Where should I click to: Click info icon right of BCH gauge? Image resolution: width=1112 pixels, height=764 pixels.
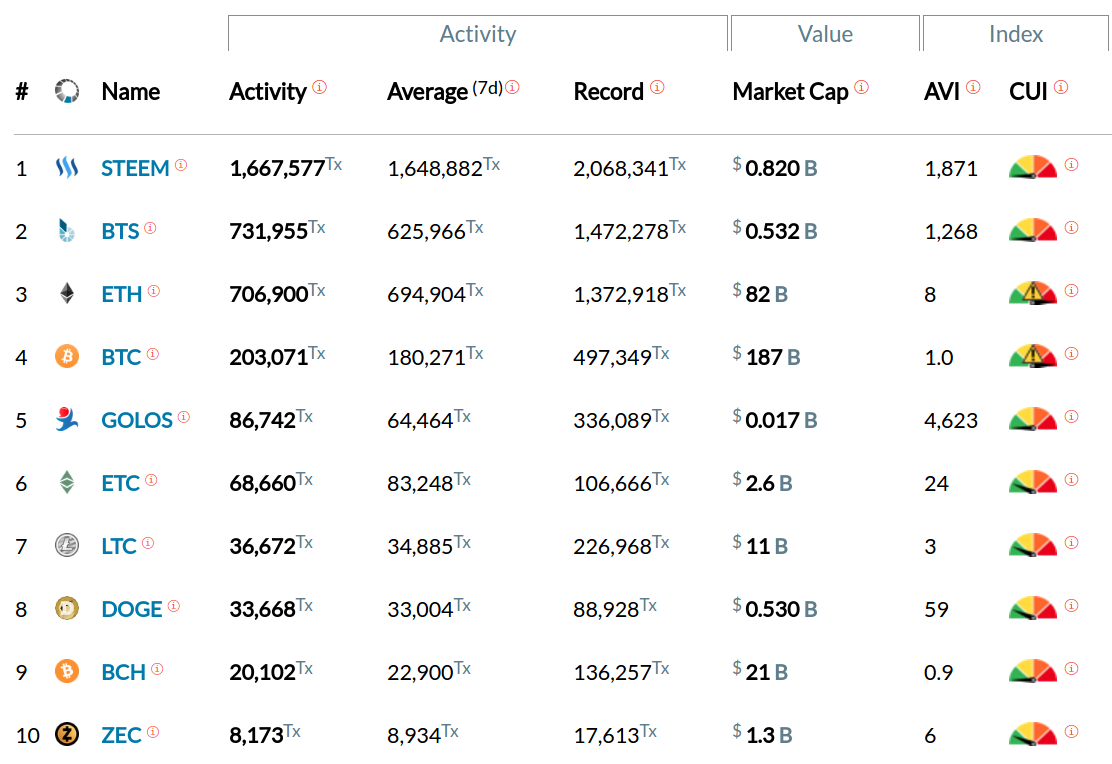pyautogui.click(x=1072, y=668)
